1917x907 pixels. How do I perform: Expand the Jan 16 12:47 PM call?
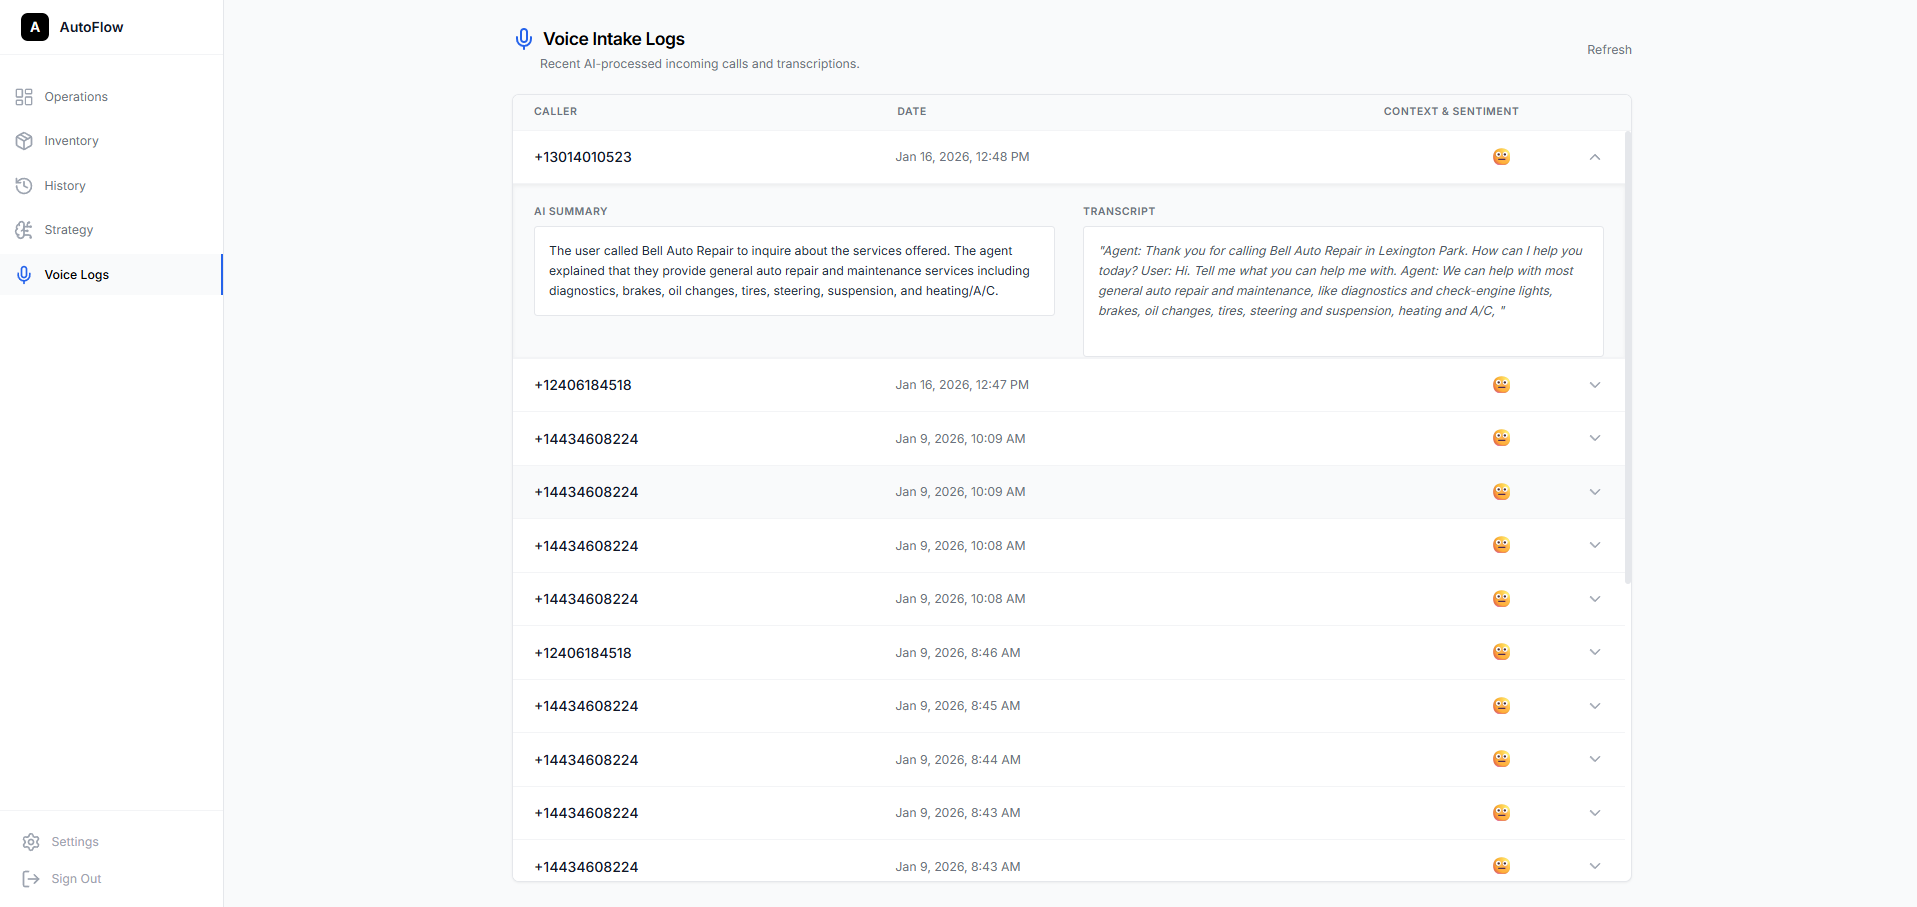point(1594,385)
